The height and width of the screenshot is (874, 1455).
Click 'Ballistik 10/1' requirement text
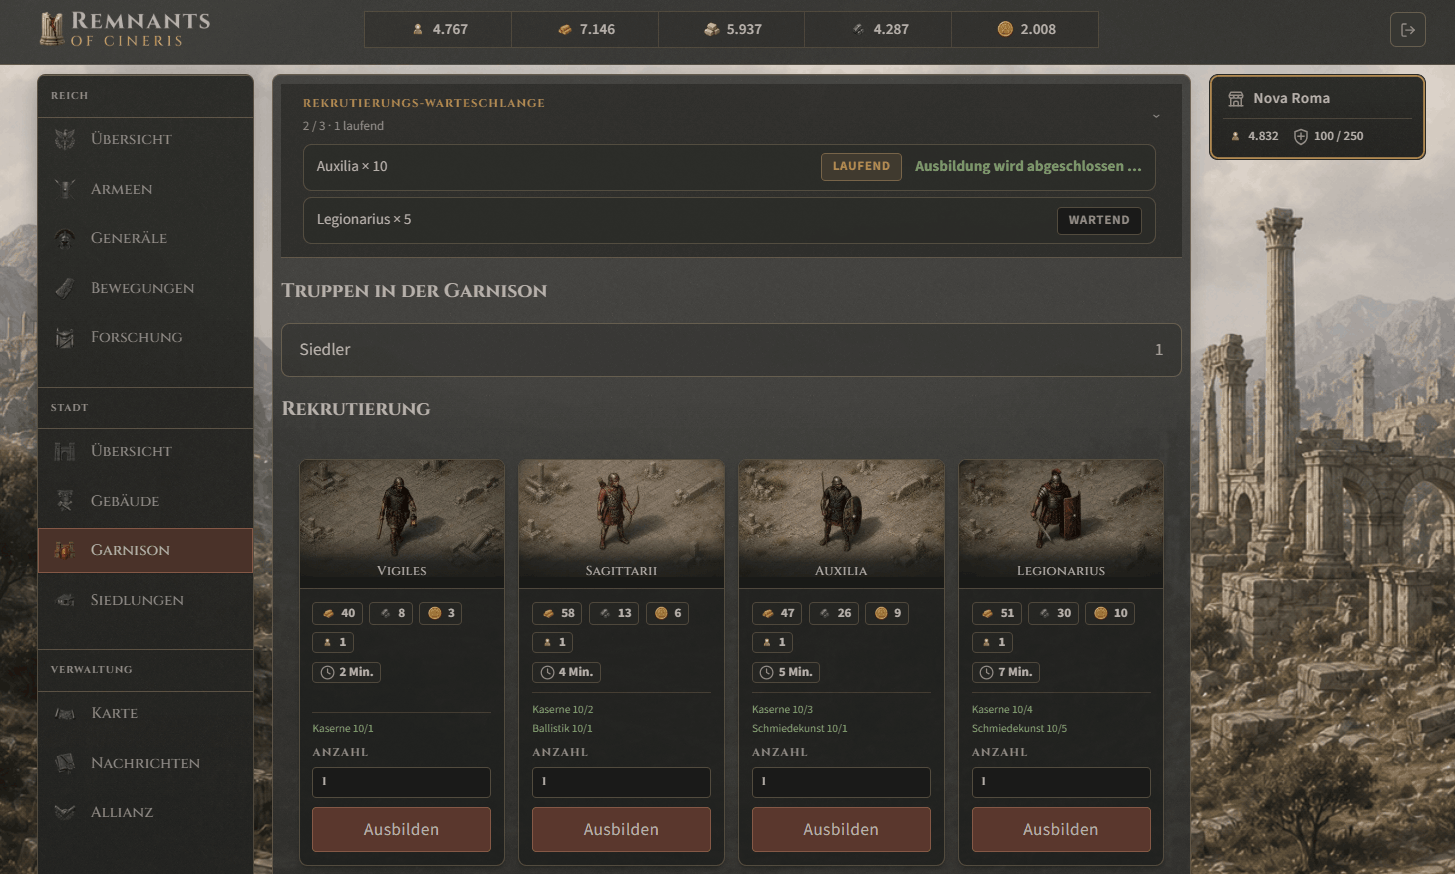(x=562, y=729)
